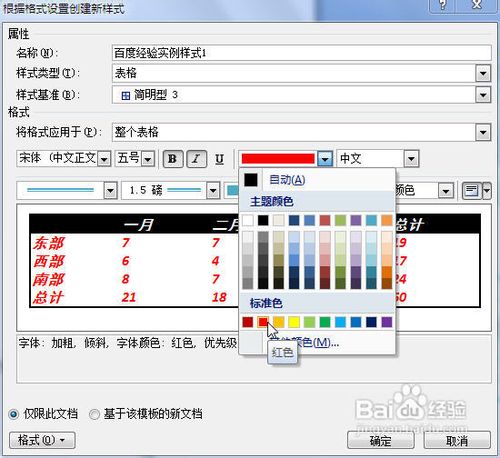Image resolution: width=500 pixels, height=458 pixels.
Task: Pick the light green standard color swatch
Action: point(309,322)
